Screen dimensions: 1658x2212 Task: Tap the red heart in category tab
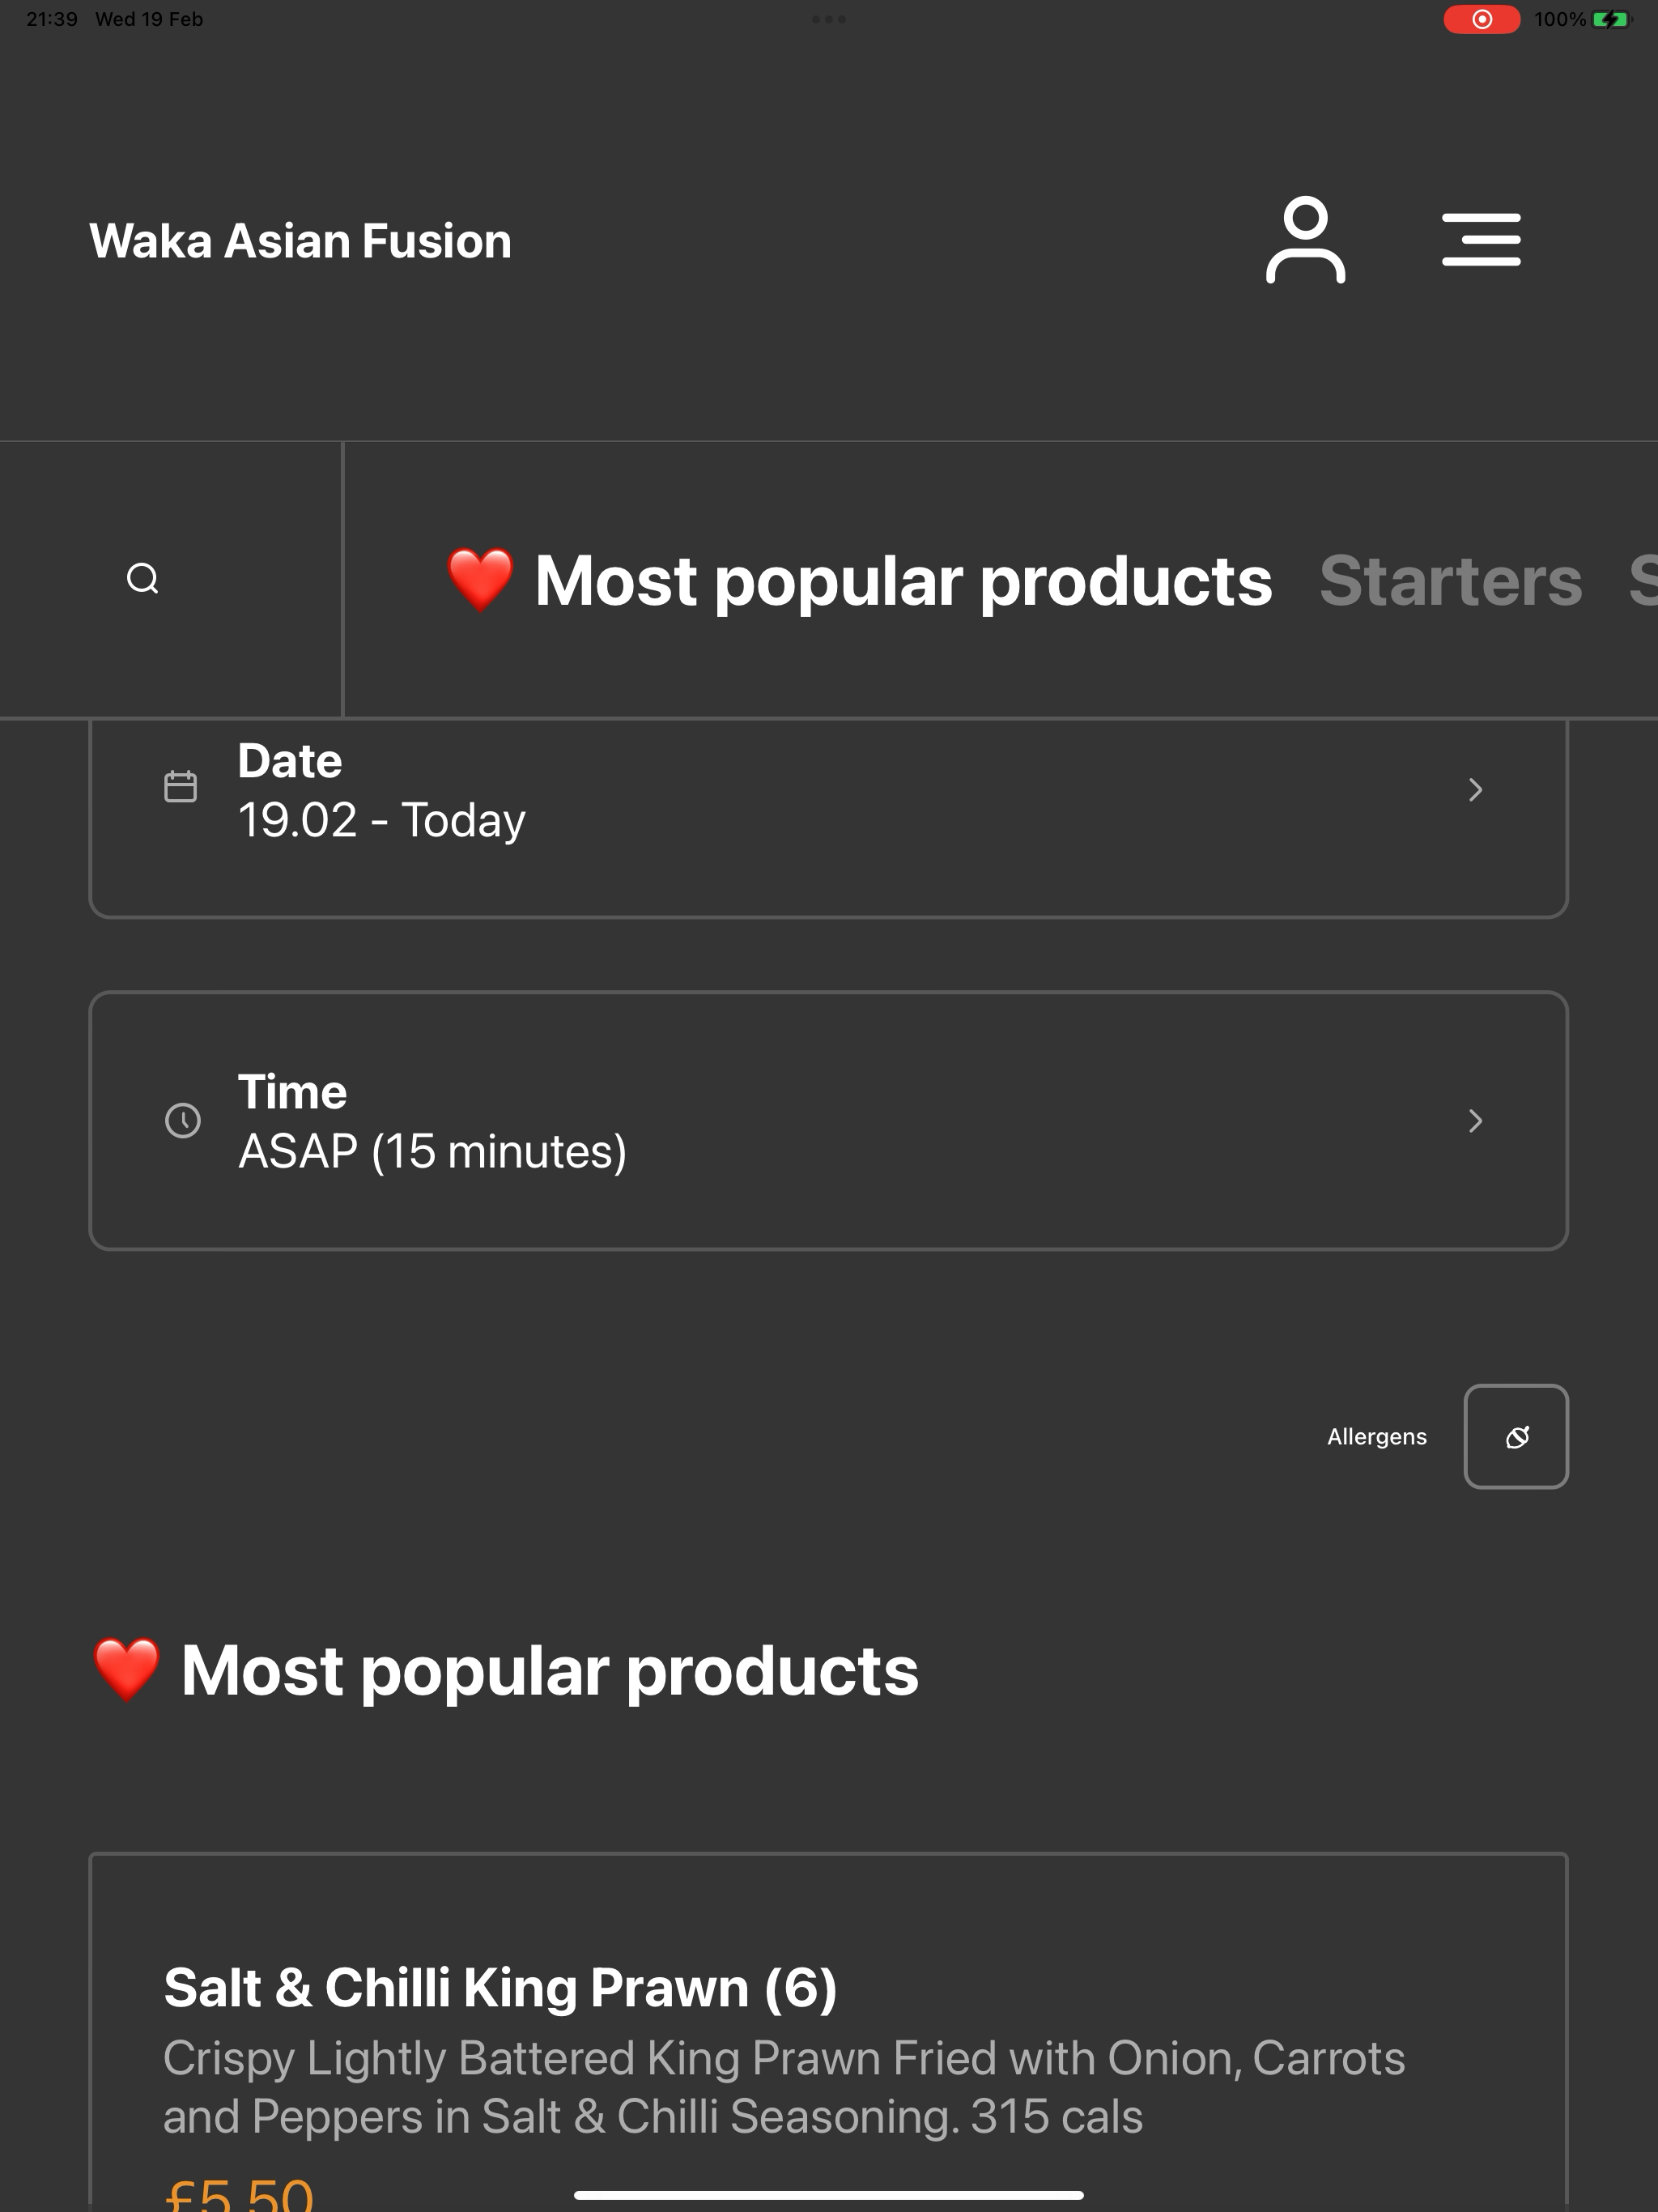click(480, 580)
